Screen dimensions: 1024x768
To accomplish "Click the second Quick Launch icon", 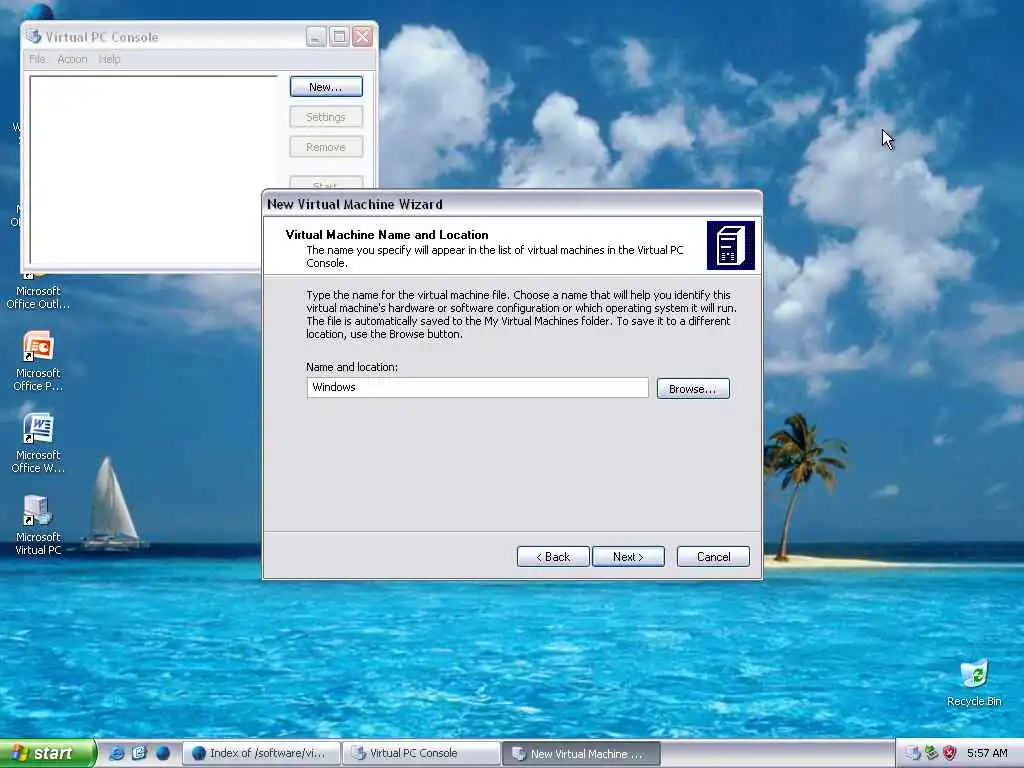I will [x=139, y=753].
